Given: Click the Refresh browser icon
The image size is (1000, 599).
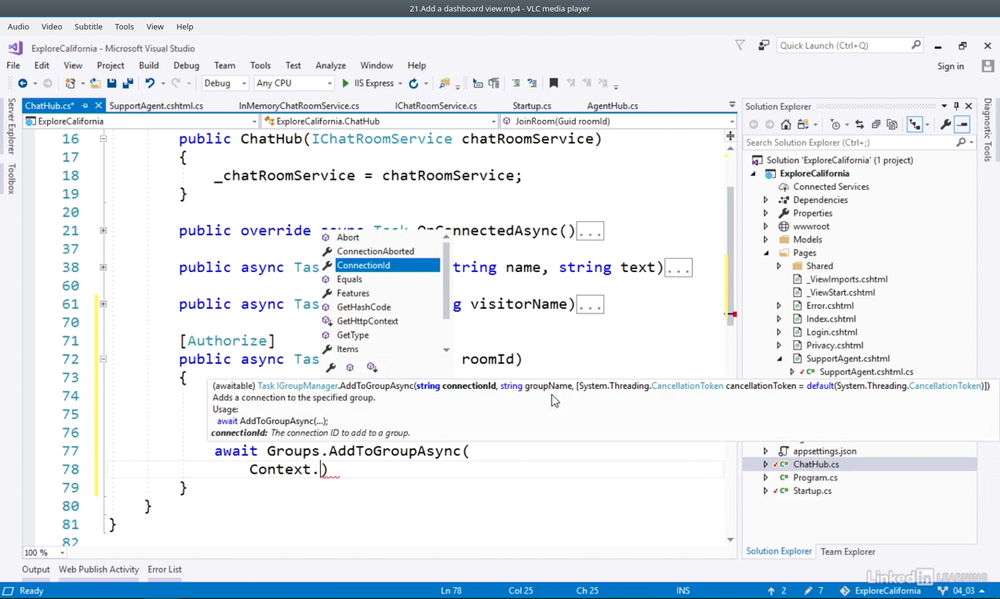Looking at the screenshot, I should [413, 84].
